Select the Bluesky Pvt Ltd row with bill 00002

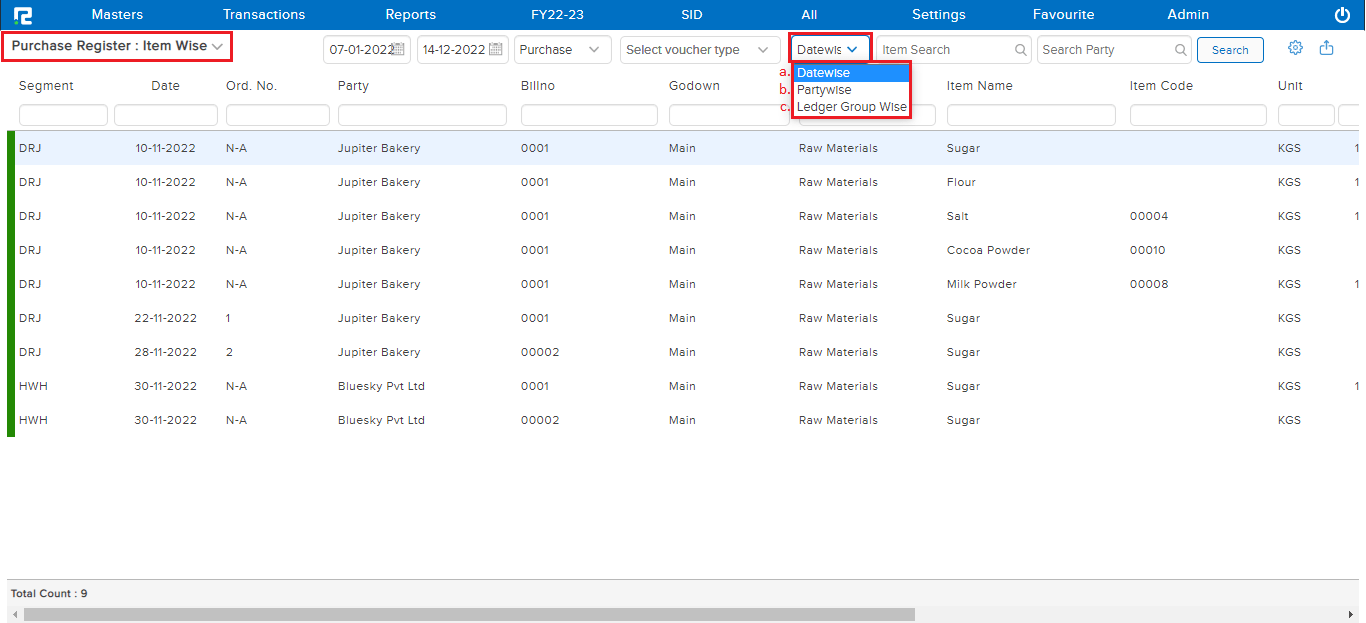381,420
